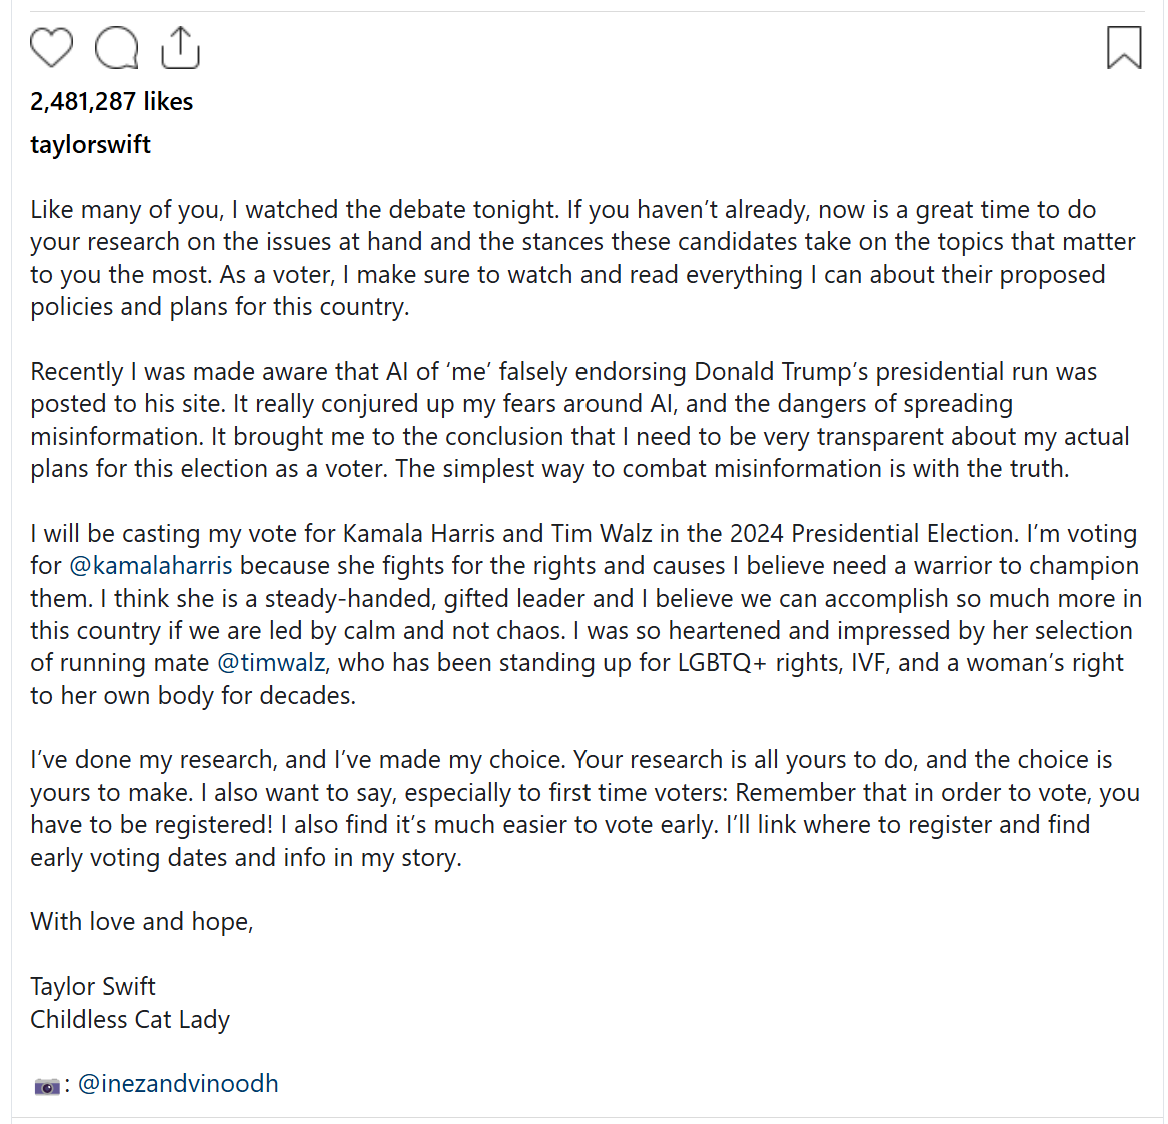Click the "Childless Cat Lady" text
The height and width of the screenshot is (1124, 1168).
click(x=130, y=1020)
